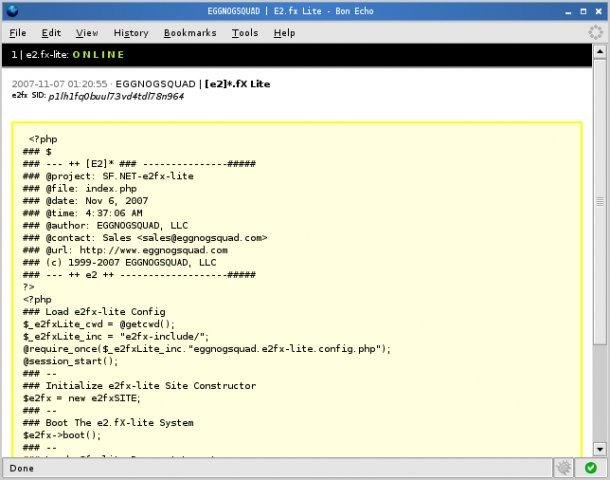Open the Edit menu
The image size is (610, 480).
[x=51, y=33]
